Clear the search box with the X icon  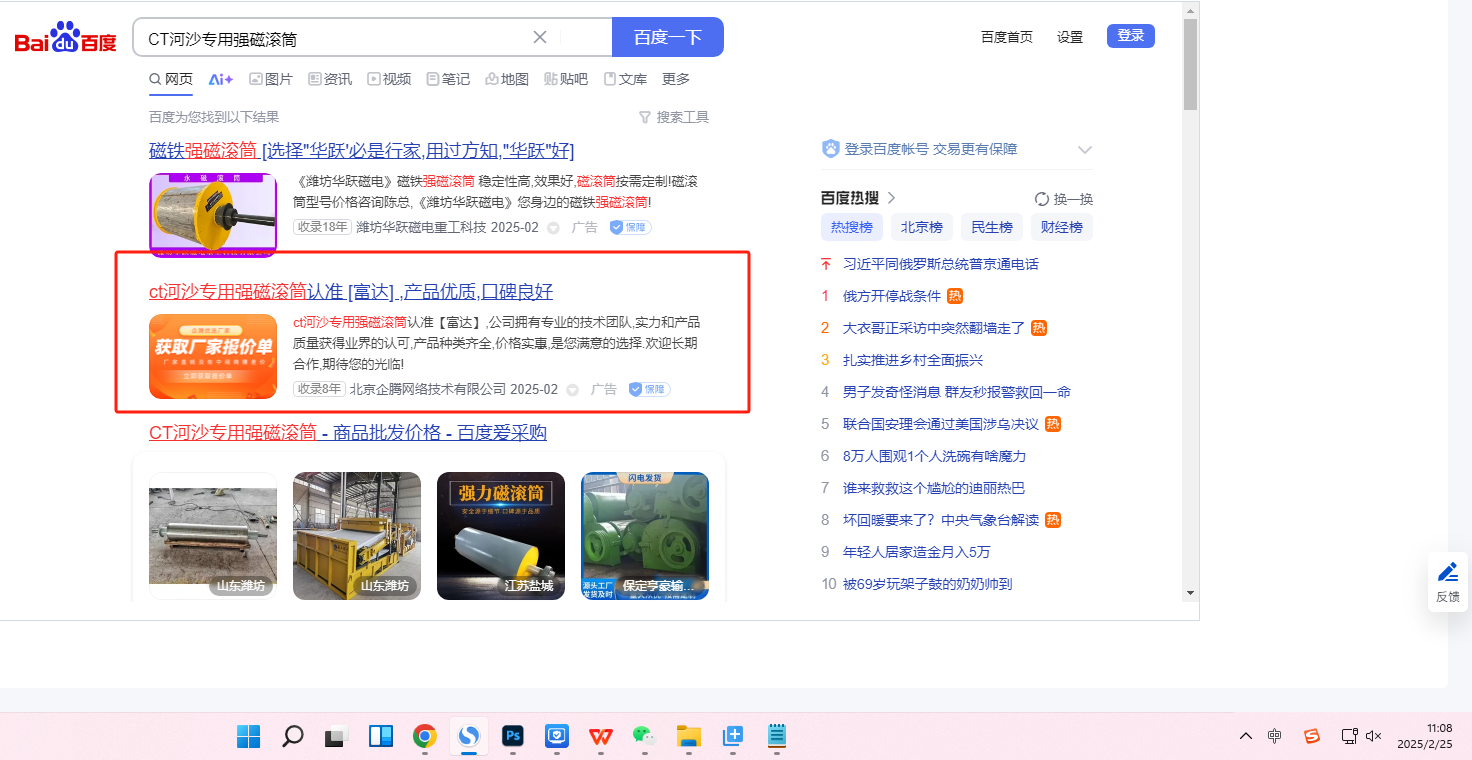click(x=540, y=37)
